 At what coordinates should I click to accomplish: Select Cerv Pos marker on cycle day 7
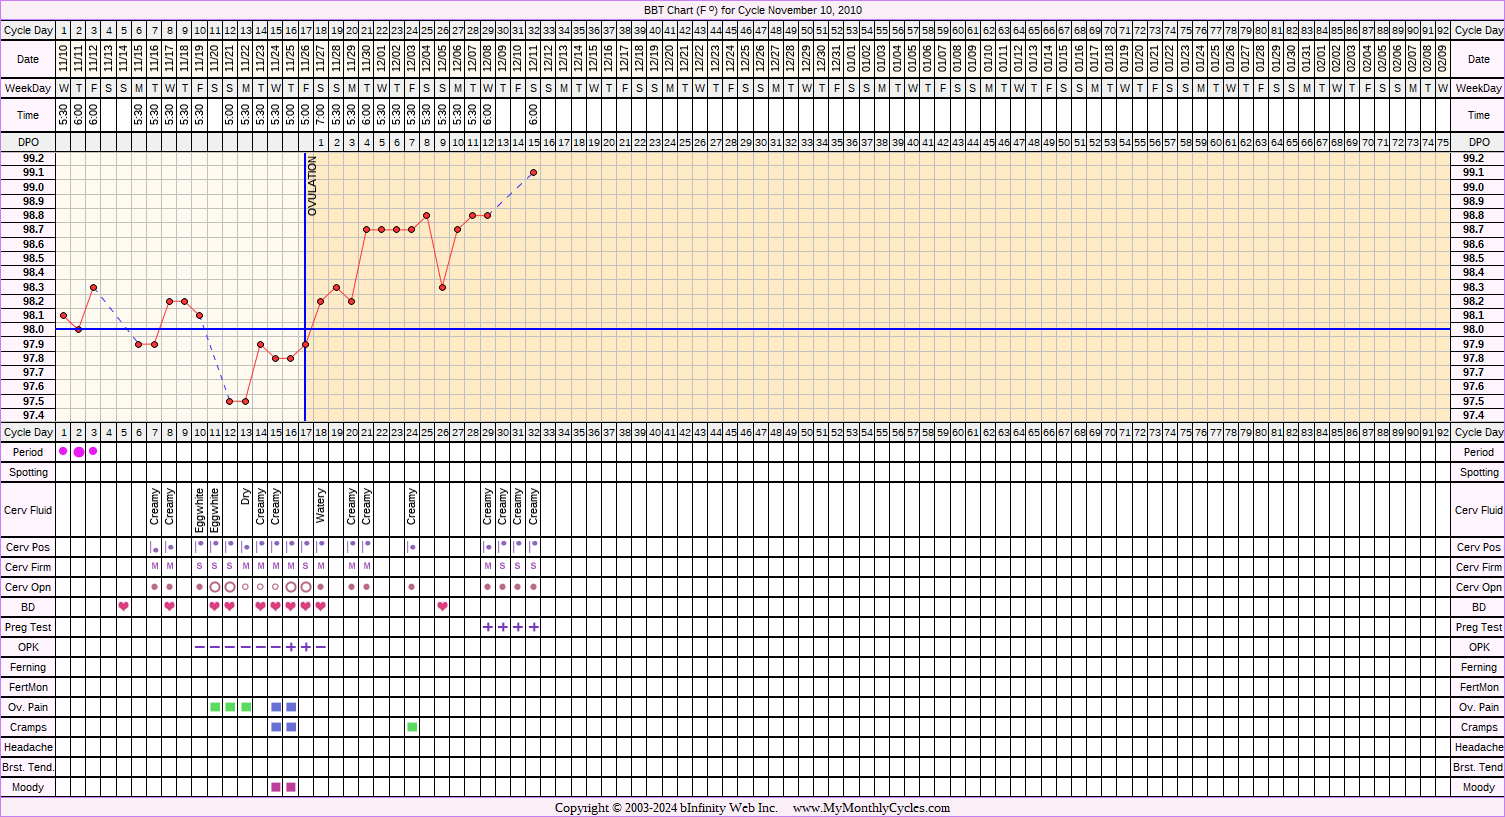coord(154,548)
